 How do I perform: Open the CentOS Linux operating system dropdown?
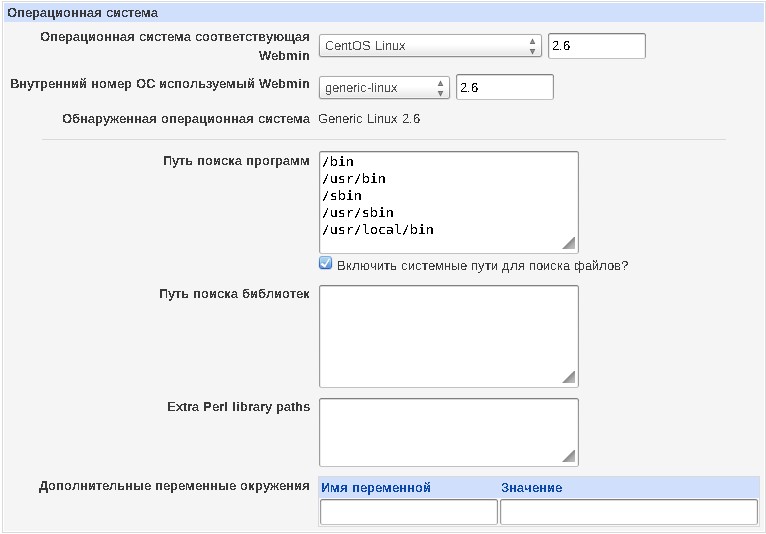pyautogui.click(x=430, y=46)
